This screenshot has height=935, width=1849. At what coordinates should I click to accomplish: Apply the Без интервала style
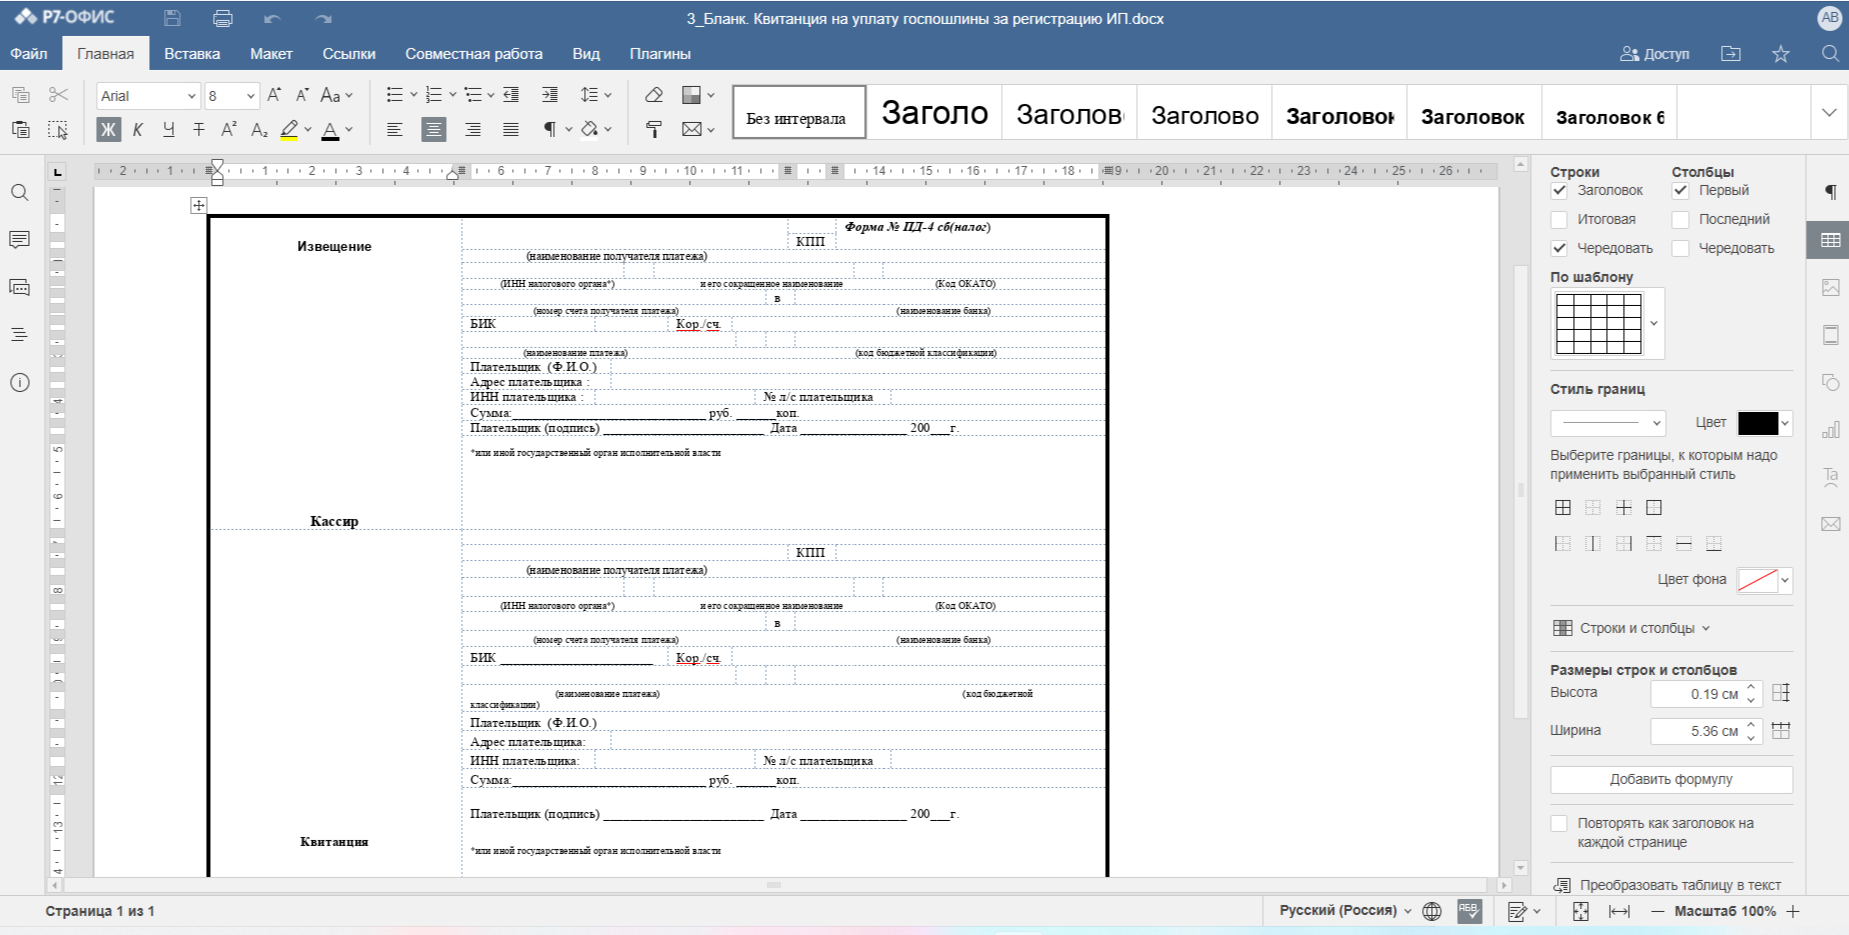point(799,112)
